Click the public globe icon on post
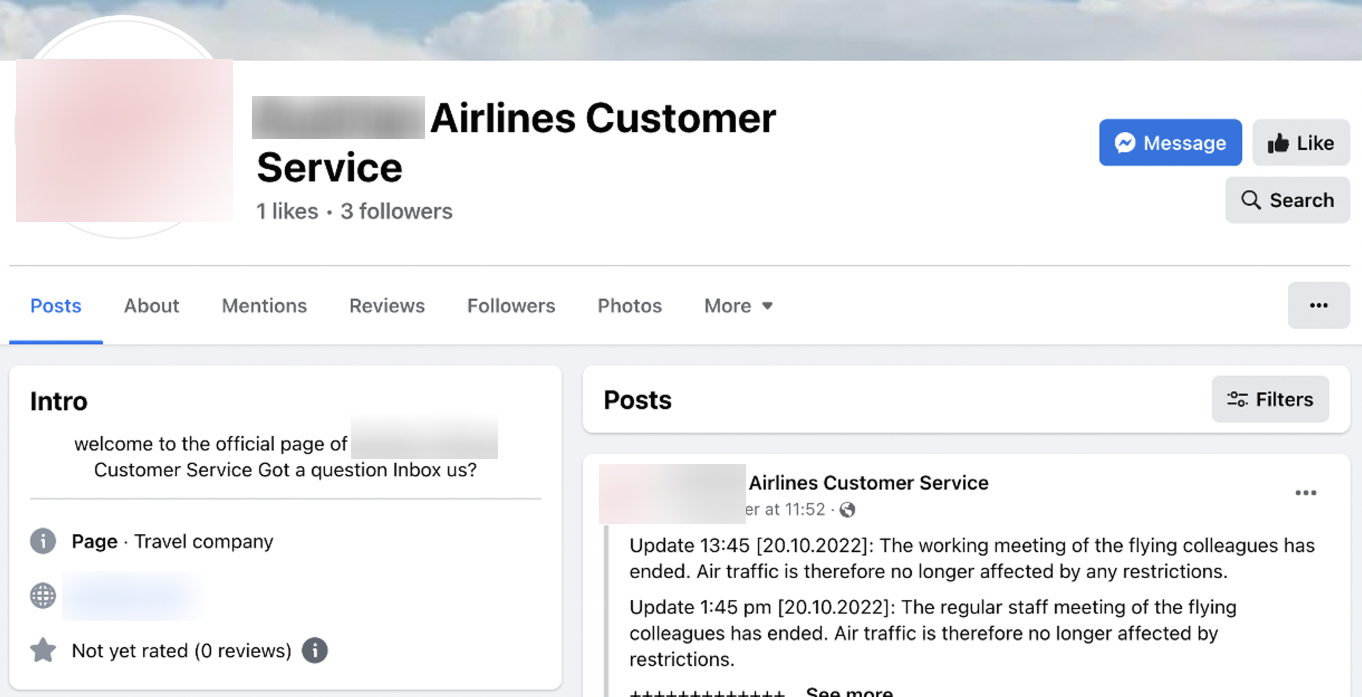This screenshot has height=697, width=1362. click(x=847, y=510)
